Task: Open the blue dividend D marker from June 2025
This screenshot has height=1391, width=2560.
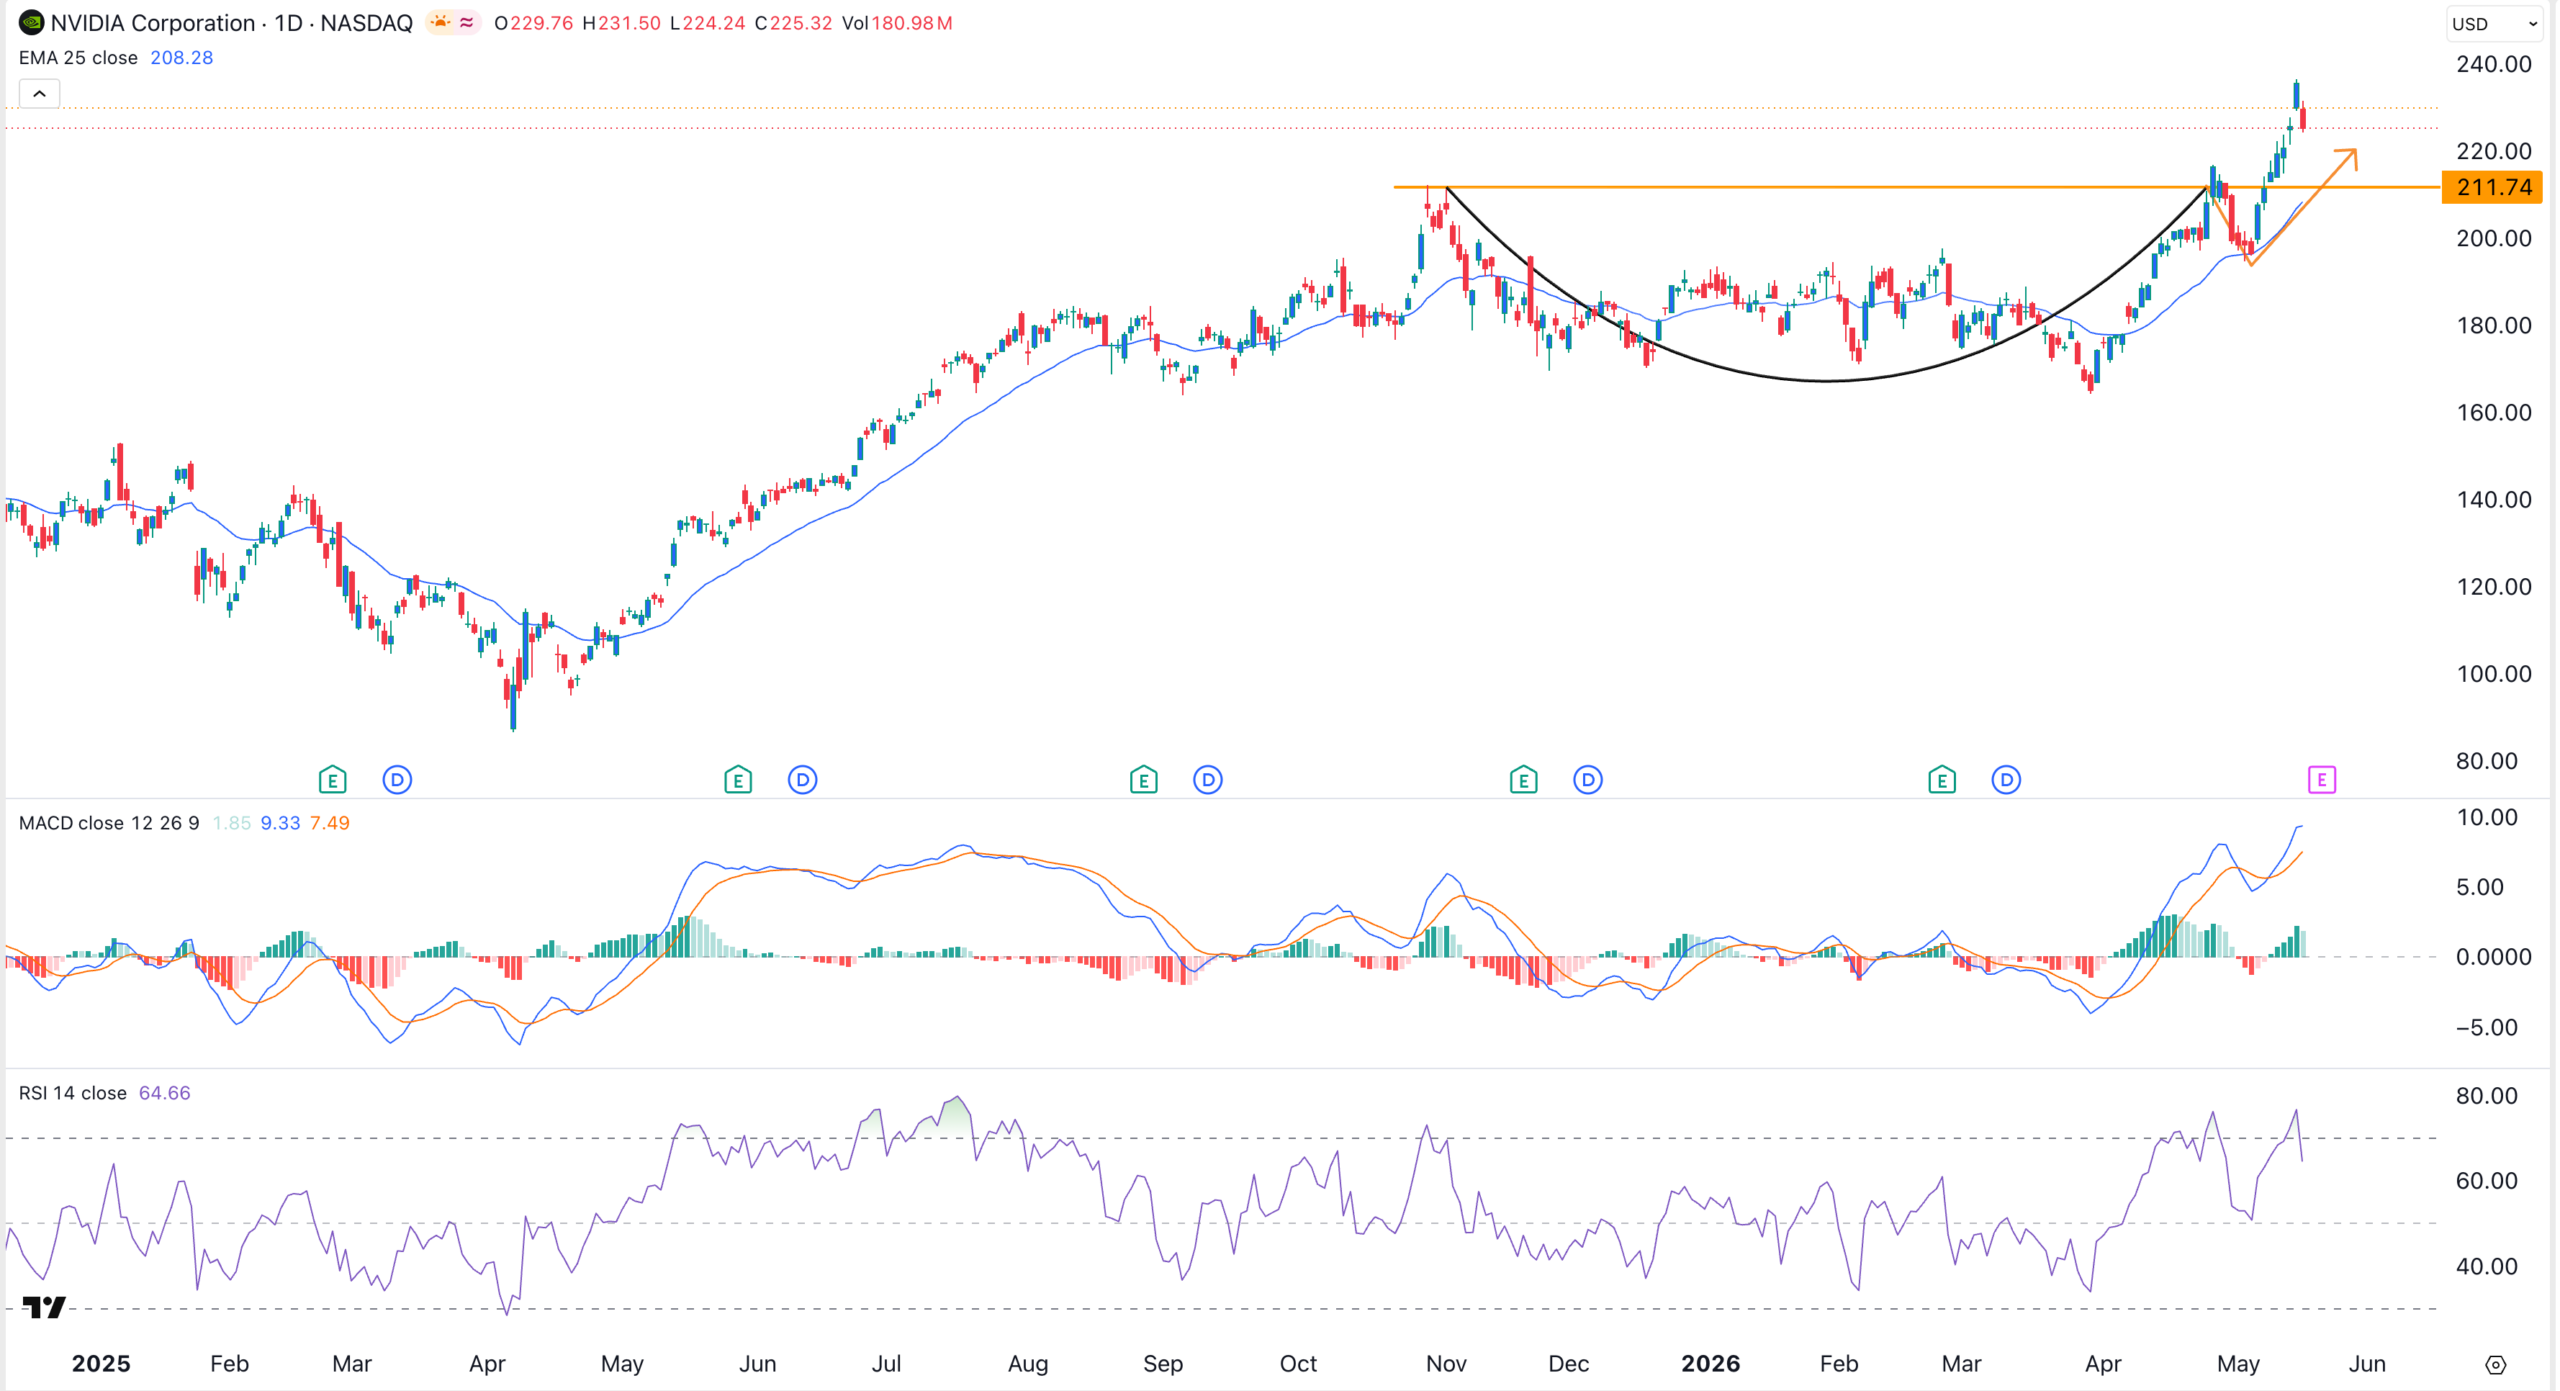Action: point(802,780)
